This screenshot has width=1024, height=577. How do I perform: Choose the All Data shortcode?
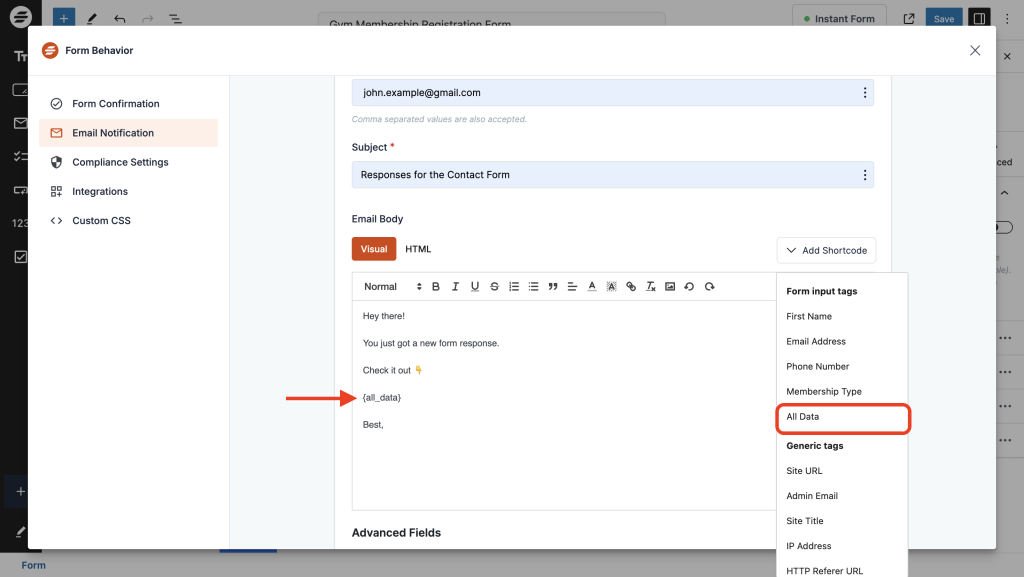(803, 417)
